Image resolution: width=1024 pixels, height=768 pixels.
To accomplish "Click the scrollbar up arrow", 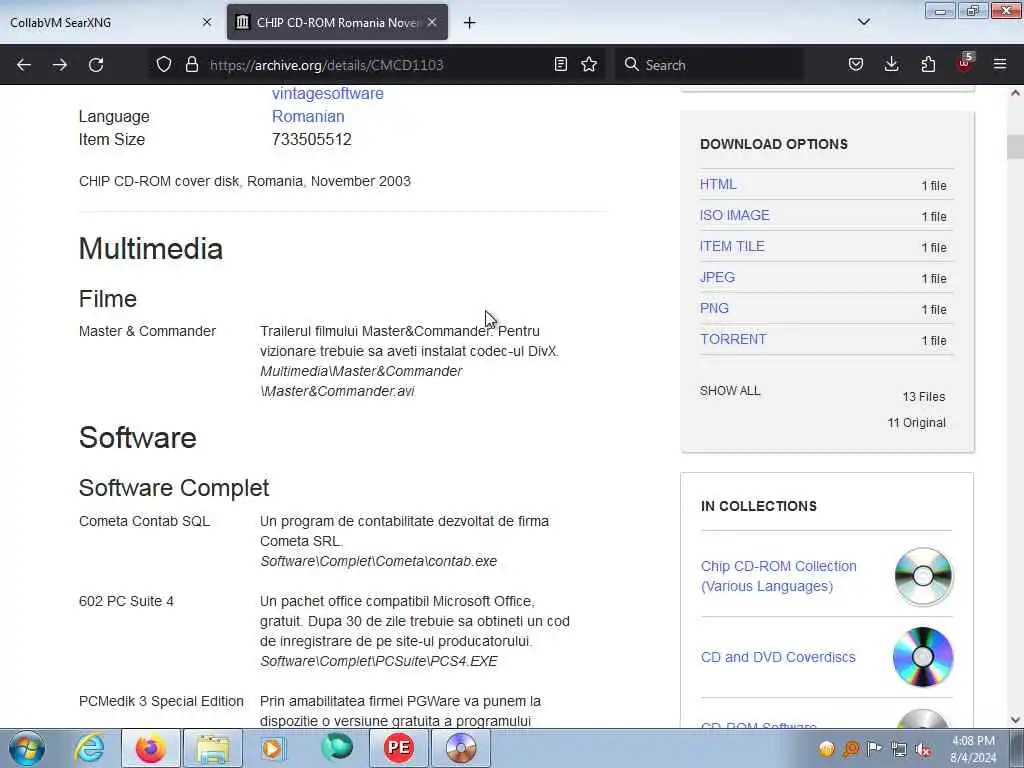I will (1015, 93).
